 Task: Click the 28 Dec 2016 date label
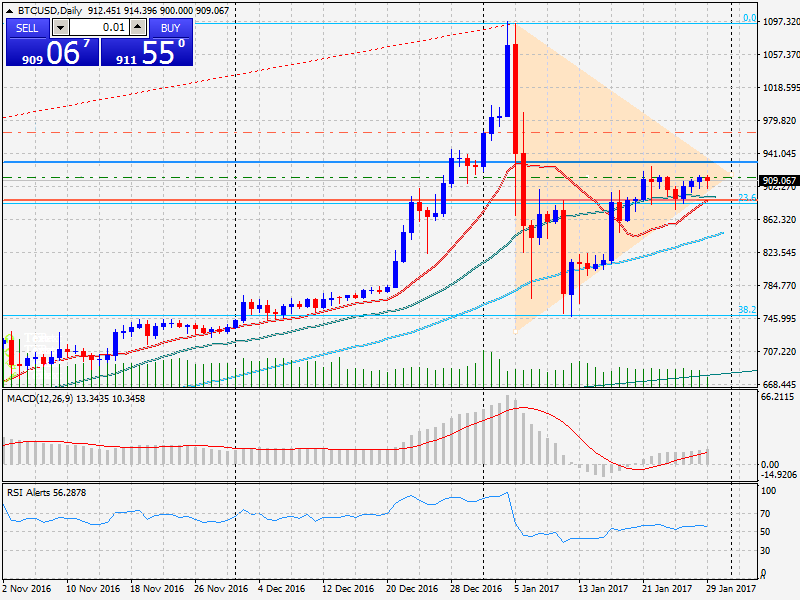477,588
